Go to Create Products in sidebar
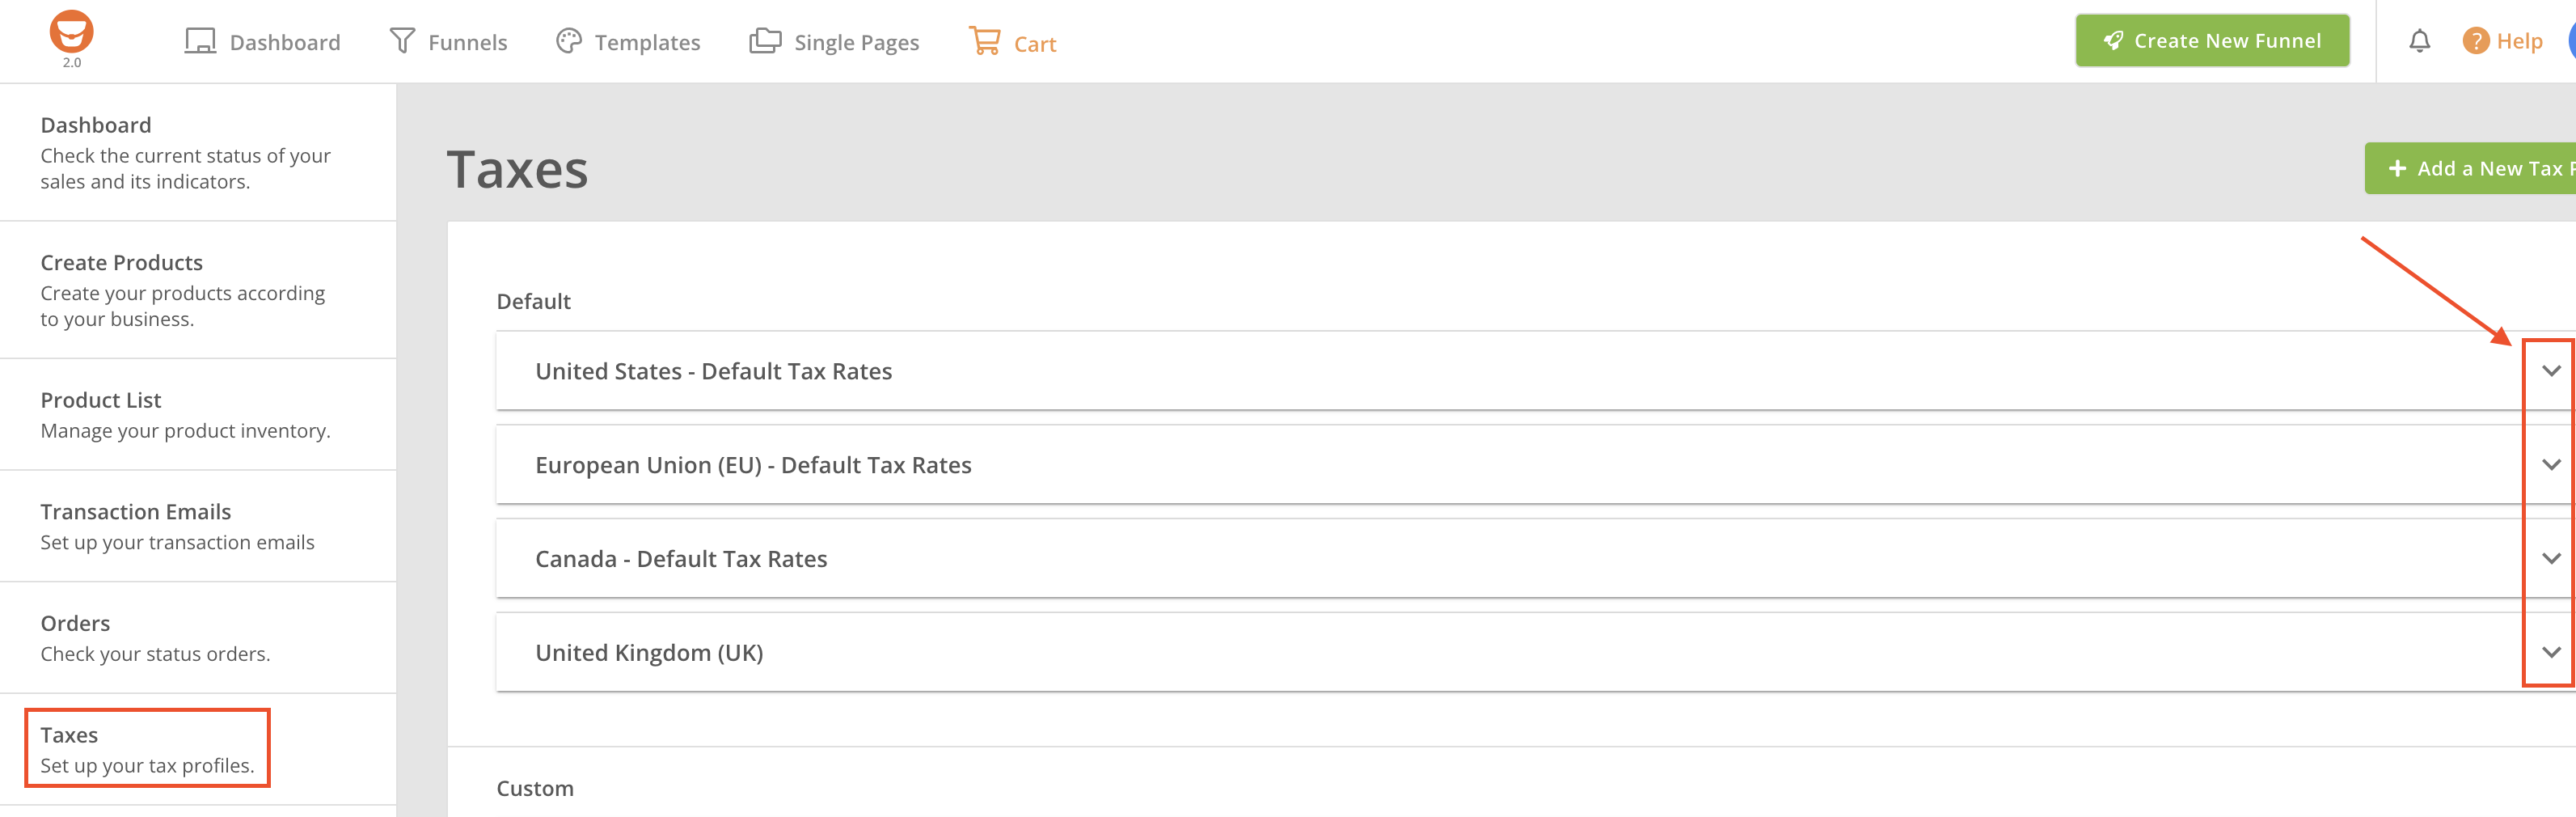 pos(121,263)
